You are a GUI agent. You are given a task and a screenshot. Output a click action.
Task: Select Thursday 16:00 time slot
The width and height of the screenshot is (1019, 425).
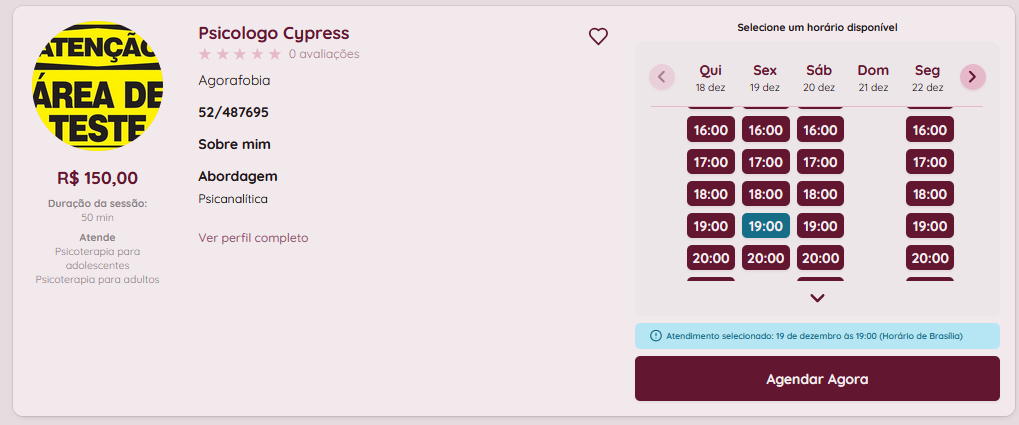coord(711,130)
